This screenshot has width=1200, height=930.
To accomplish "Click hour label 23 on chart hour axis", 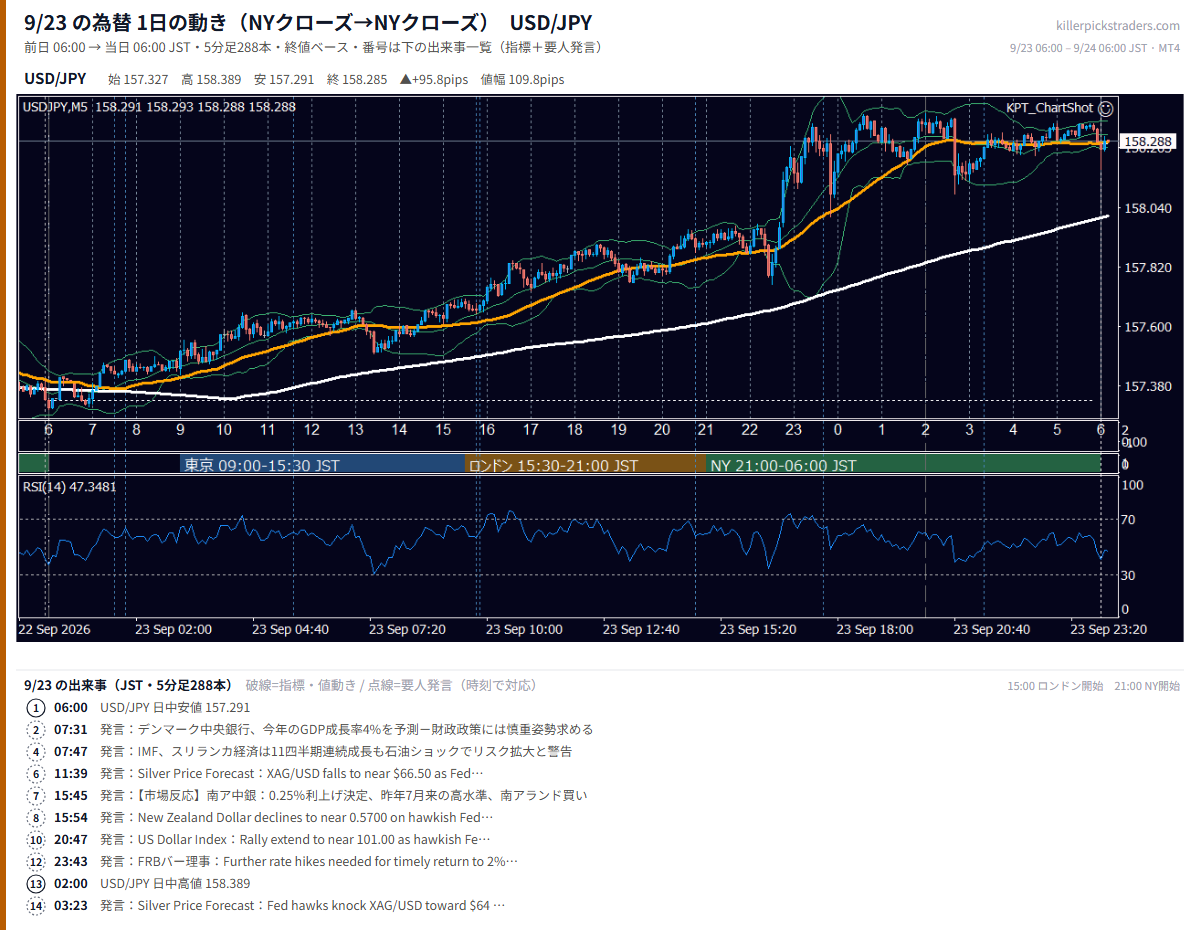I will pyautogui.click(x=794, y=429).
